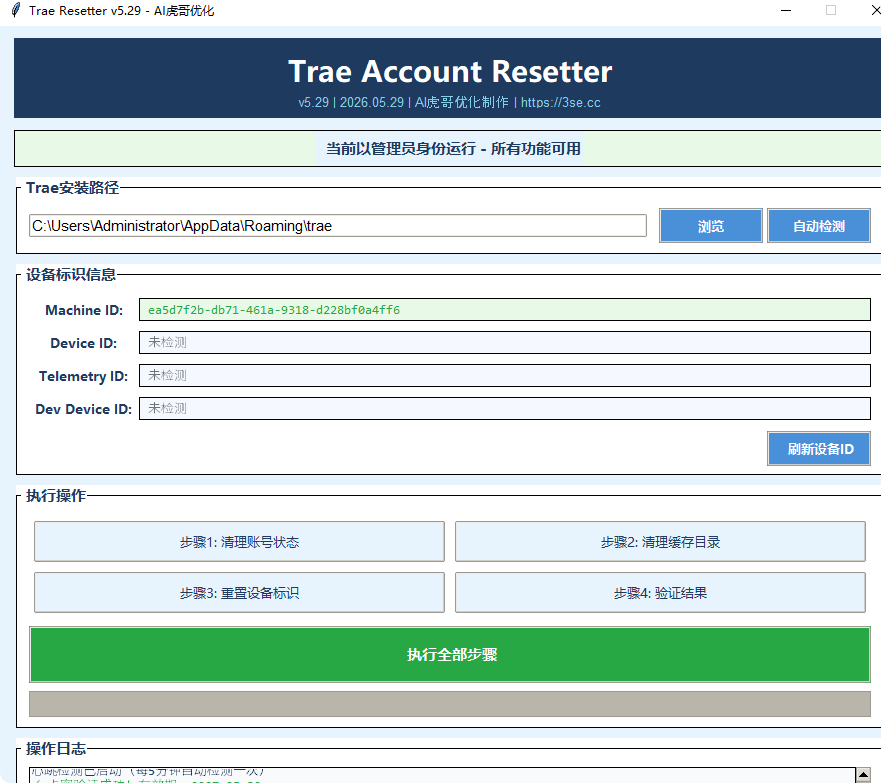Click the 执行操作 group title

[56, 495]
